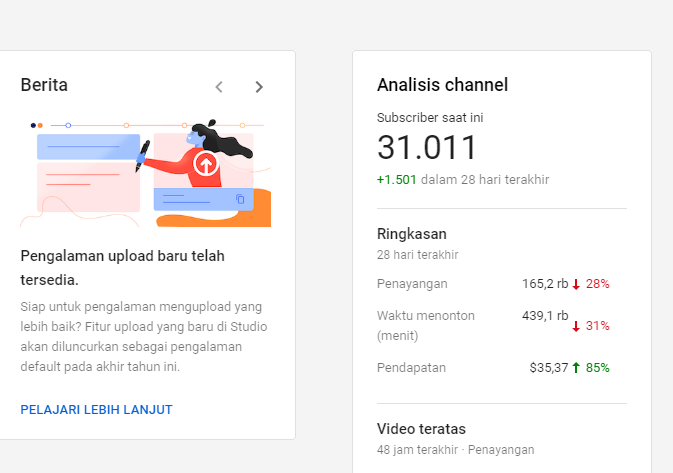Open PELAJARI LEBIH LANJUT link
This screenshot has height=473, width=673.
pyautogui.click(x=97, y=409)
